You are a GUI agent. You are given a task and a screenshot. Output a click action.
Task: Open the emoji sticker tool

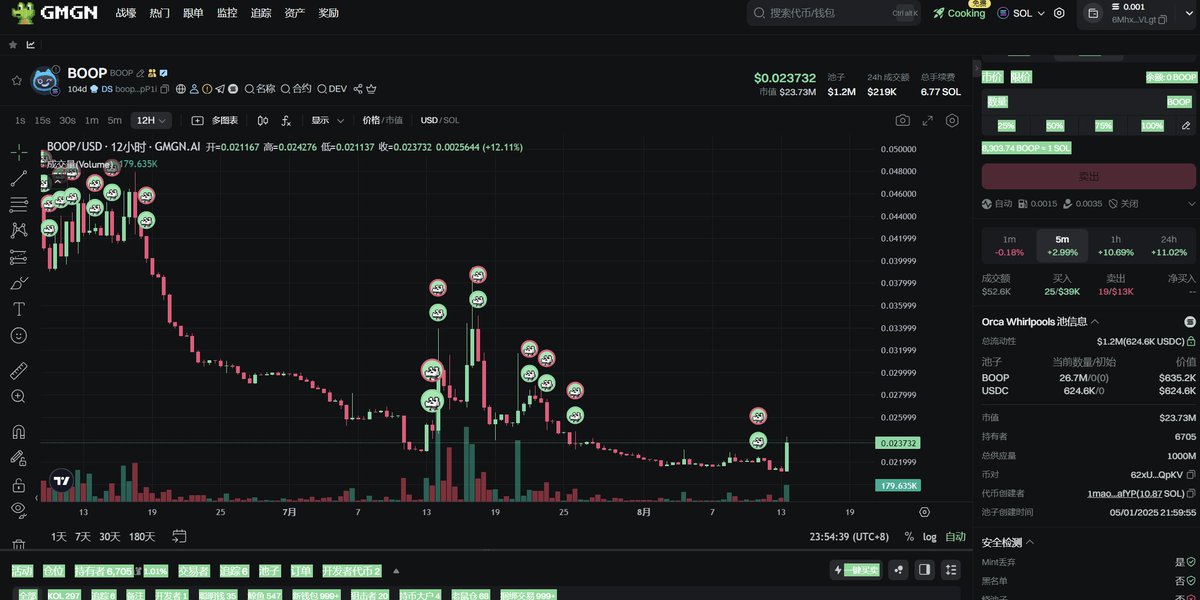click(x=18, y=335)
